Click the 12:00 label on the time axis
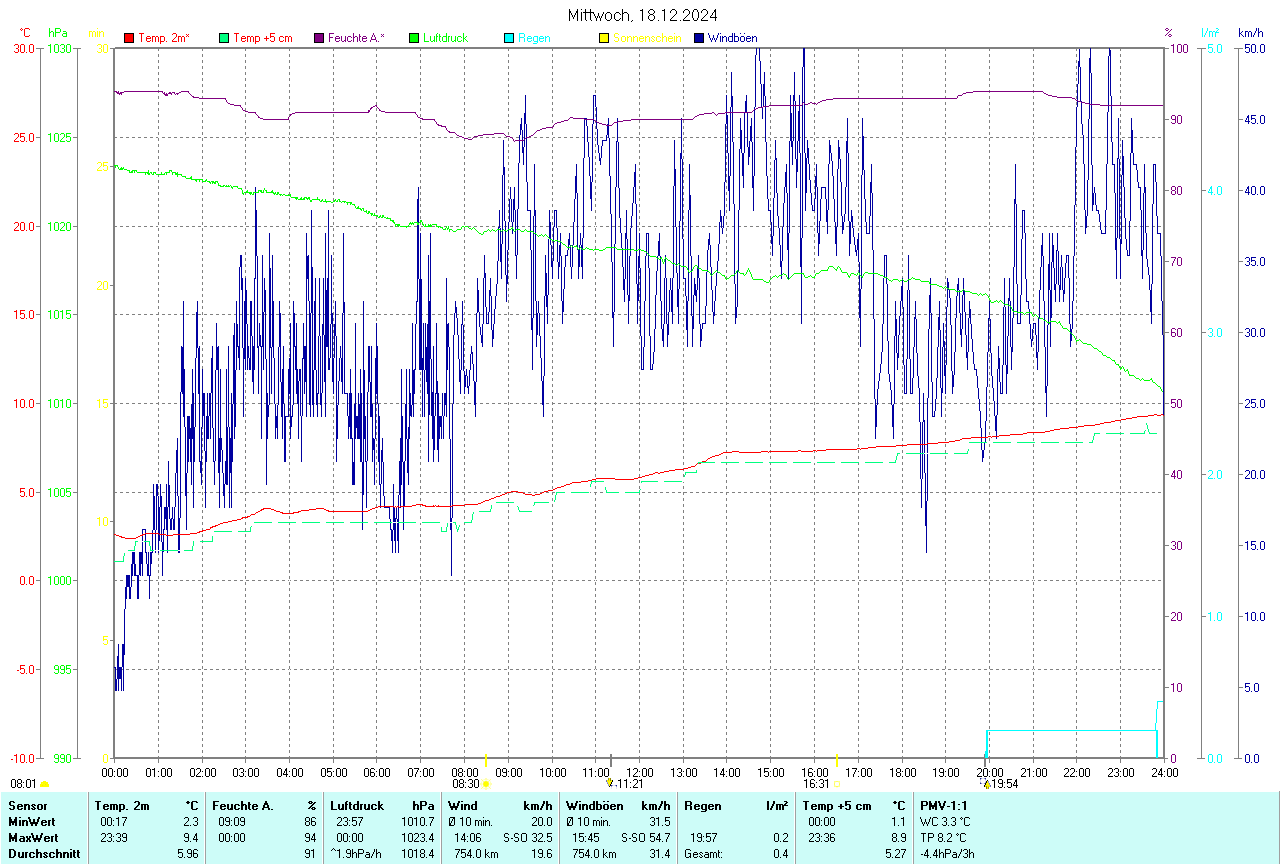 640,772
